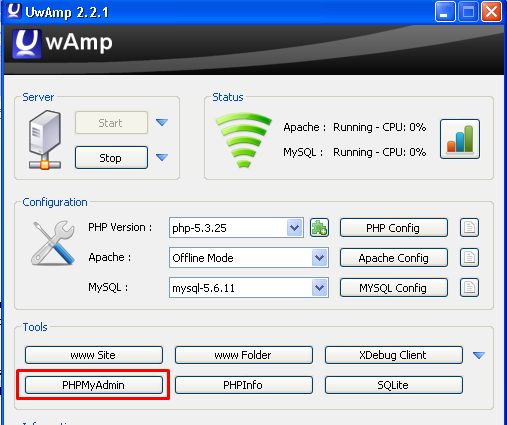Click the wrench and screwdriver configuration icon
The image size is (507, 425).
(53, 243)
